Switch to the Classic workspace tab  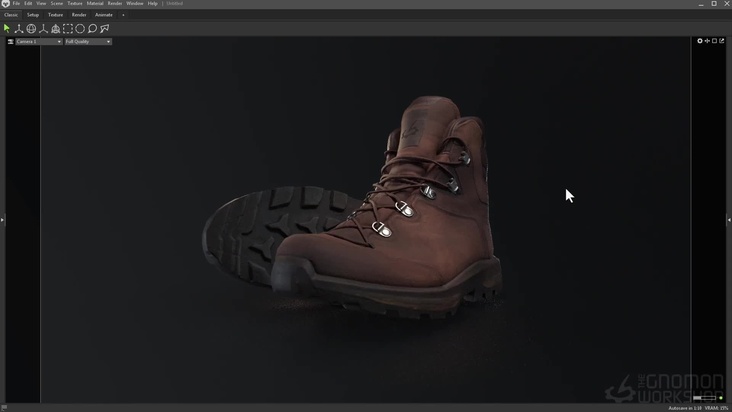[11, 15]
